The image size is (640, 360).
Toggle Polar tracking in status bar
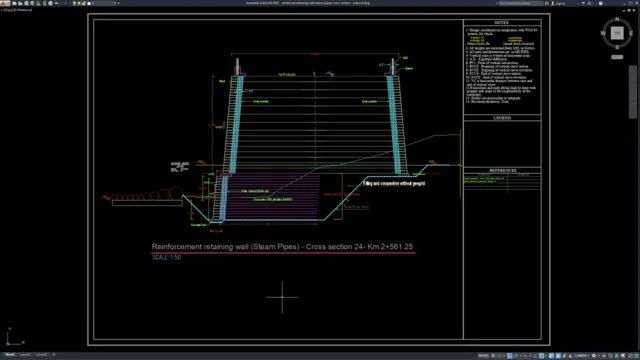tap(516, 356)
